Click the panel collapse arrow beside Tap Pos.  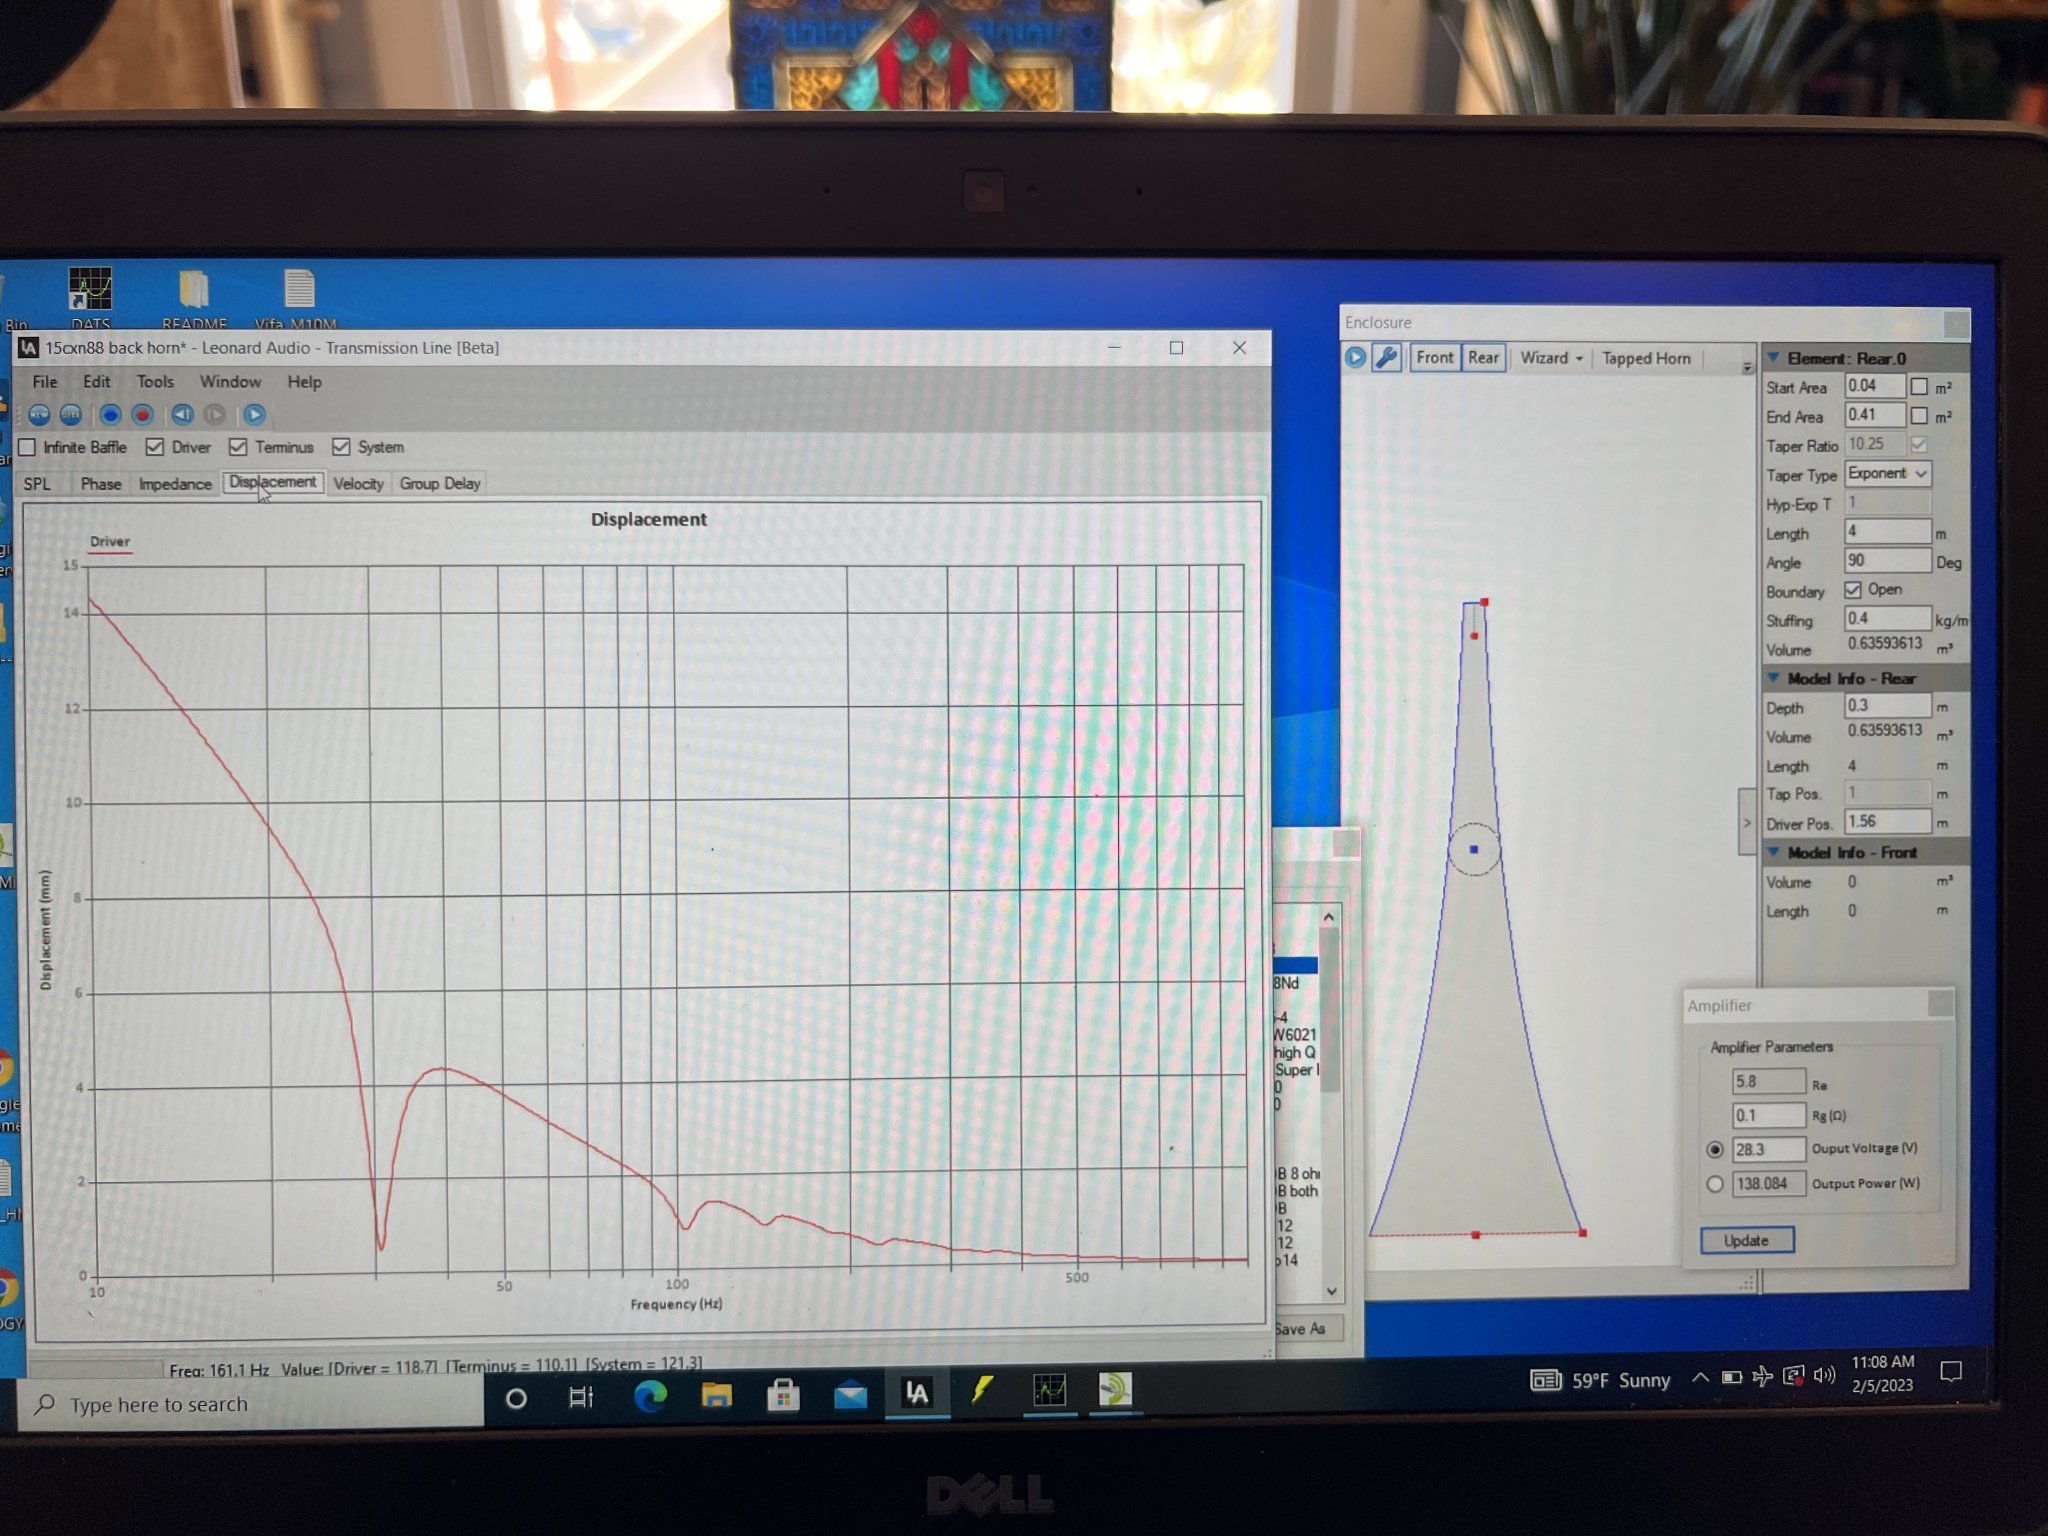1747,822
